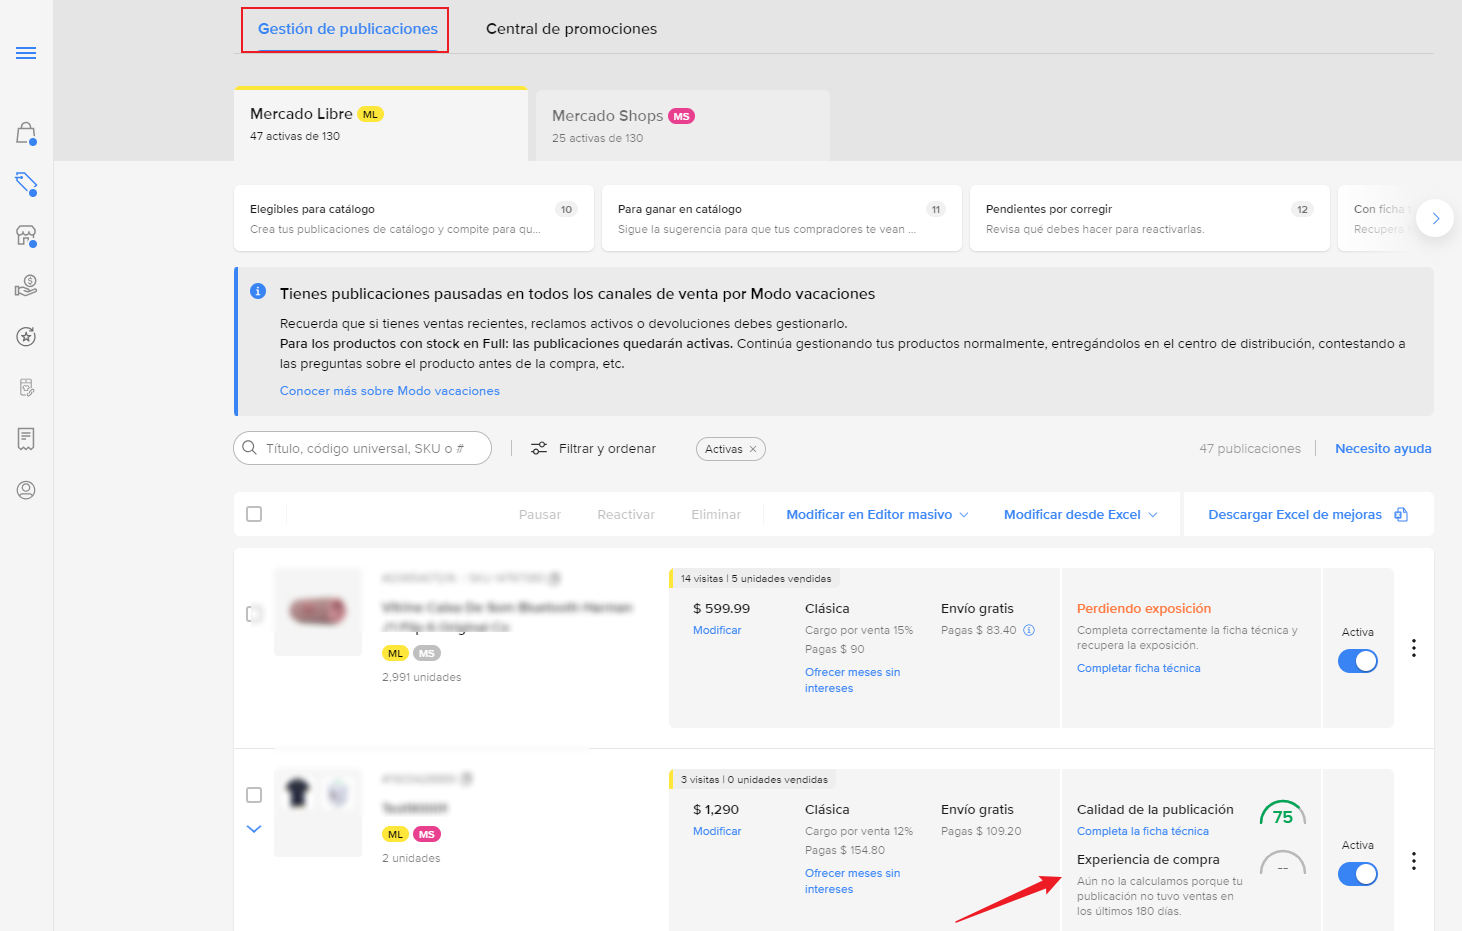Open the hand with coin icon
1462x931 pixels.
[26, 286]
